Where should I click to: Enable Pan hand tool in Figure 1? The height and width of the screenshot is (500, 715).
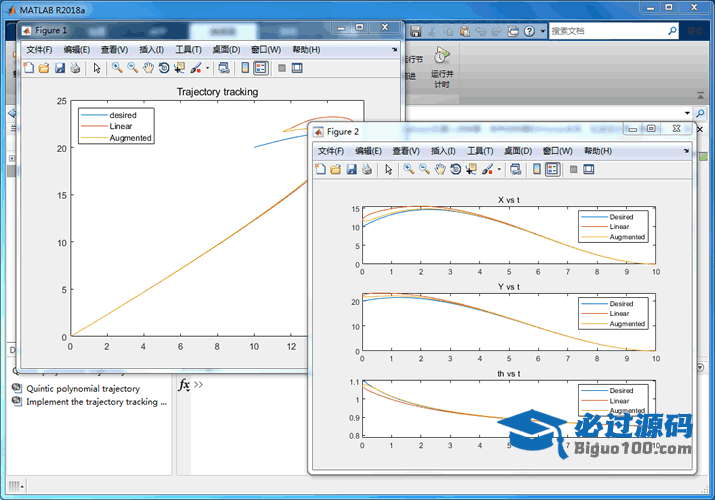[148, 68]
